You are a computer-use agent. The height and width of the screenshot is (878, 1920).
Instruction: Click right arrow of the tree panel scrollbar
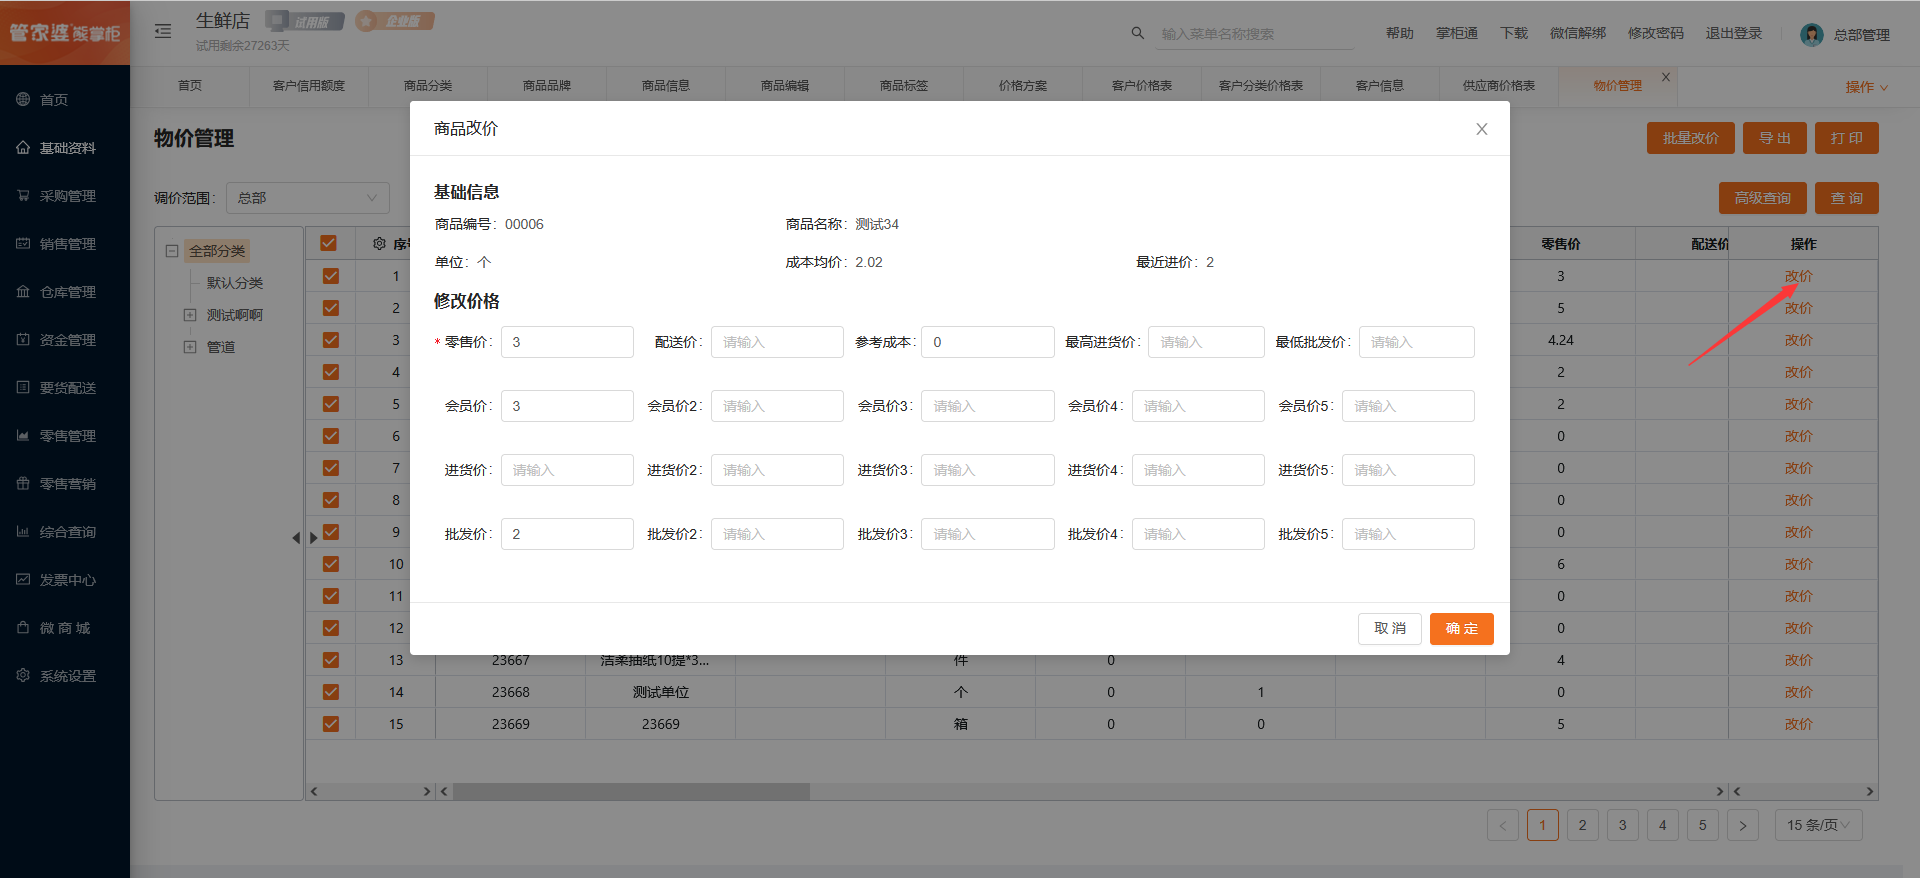(427, 791)
